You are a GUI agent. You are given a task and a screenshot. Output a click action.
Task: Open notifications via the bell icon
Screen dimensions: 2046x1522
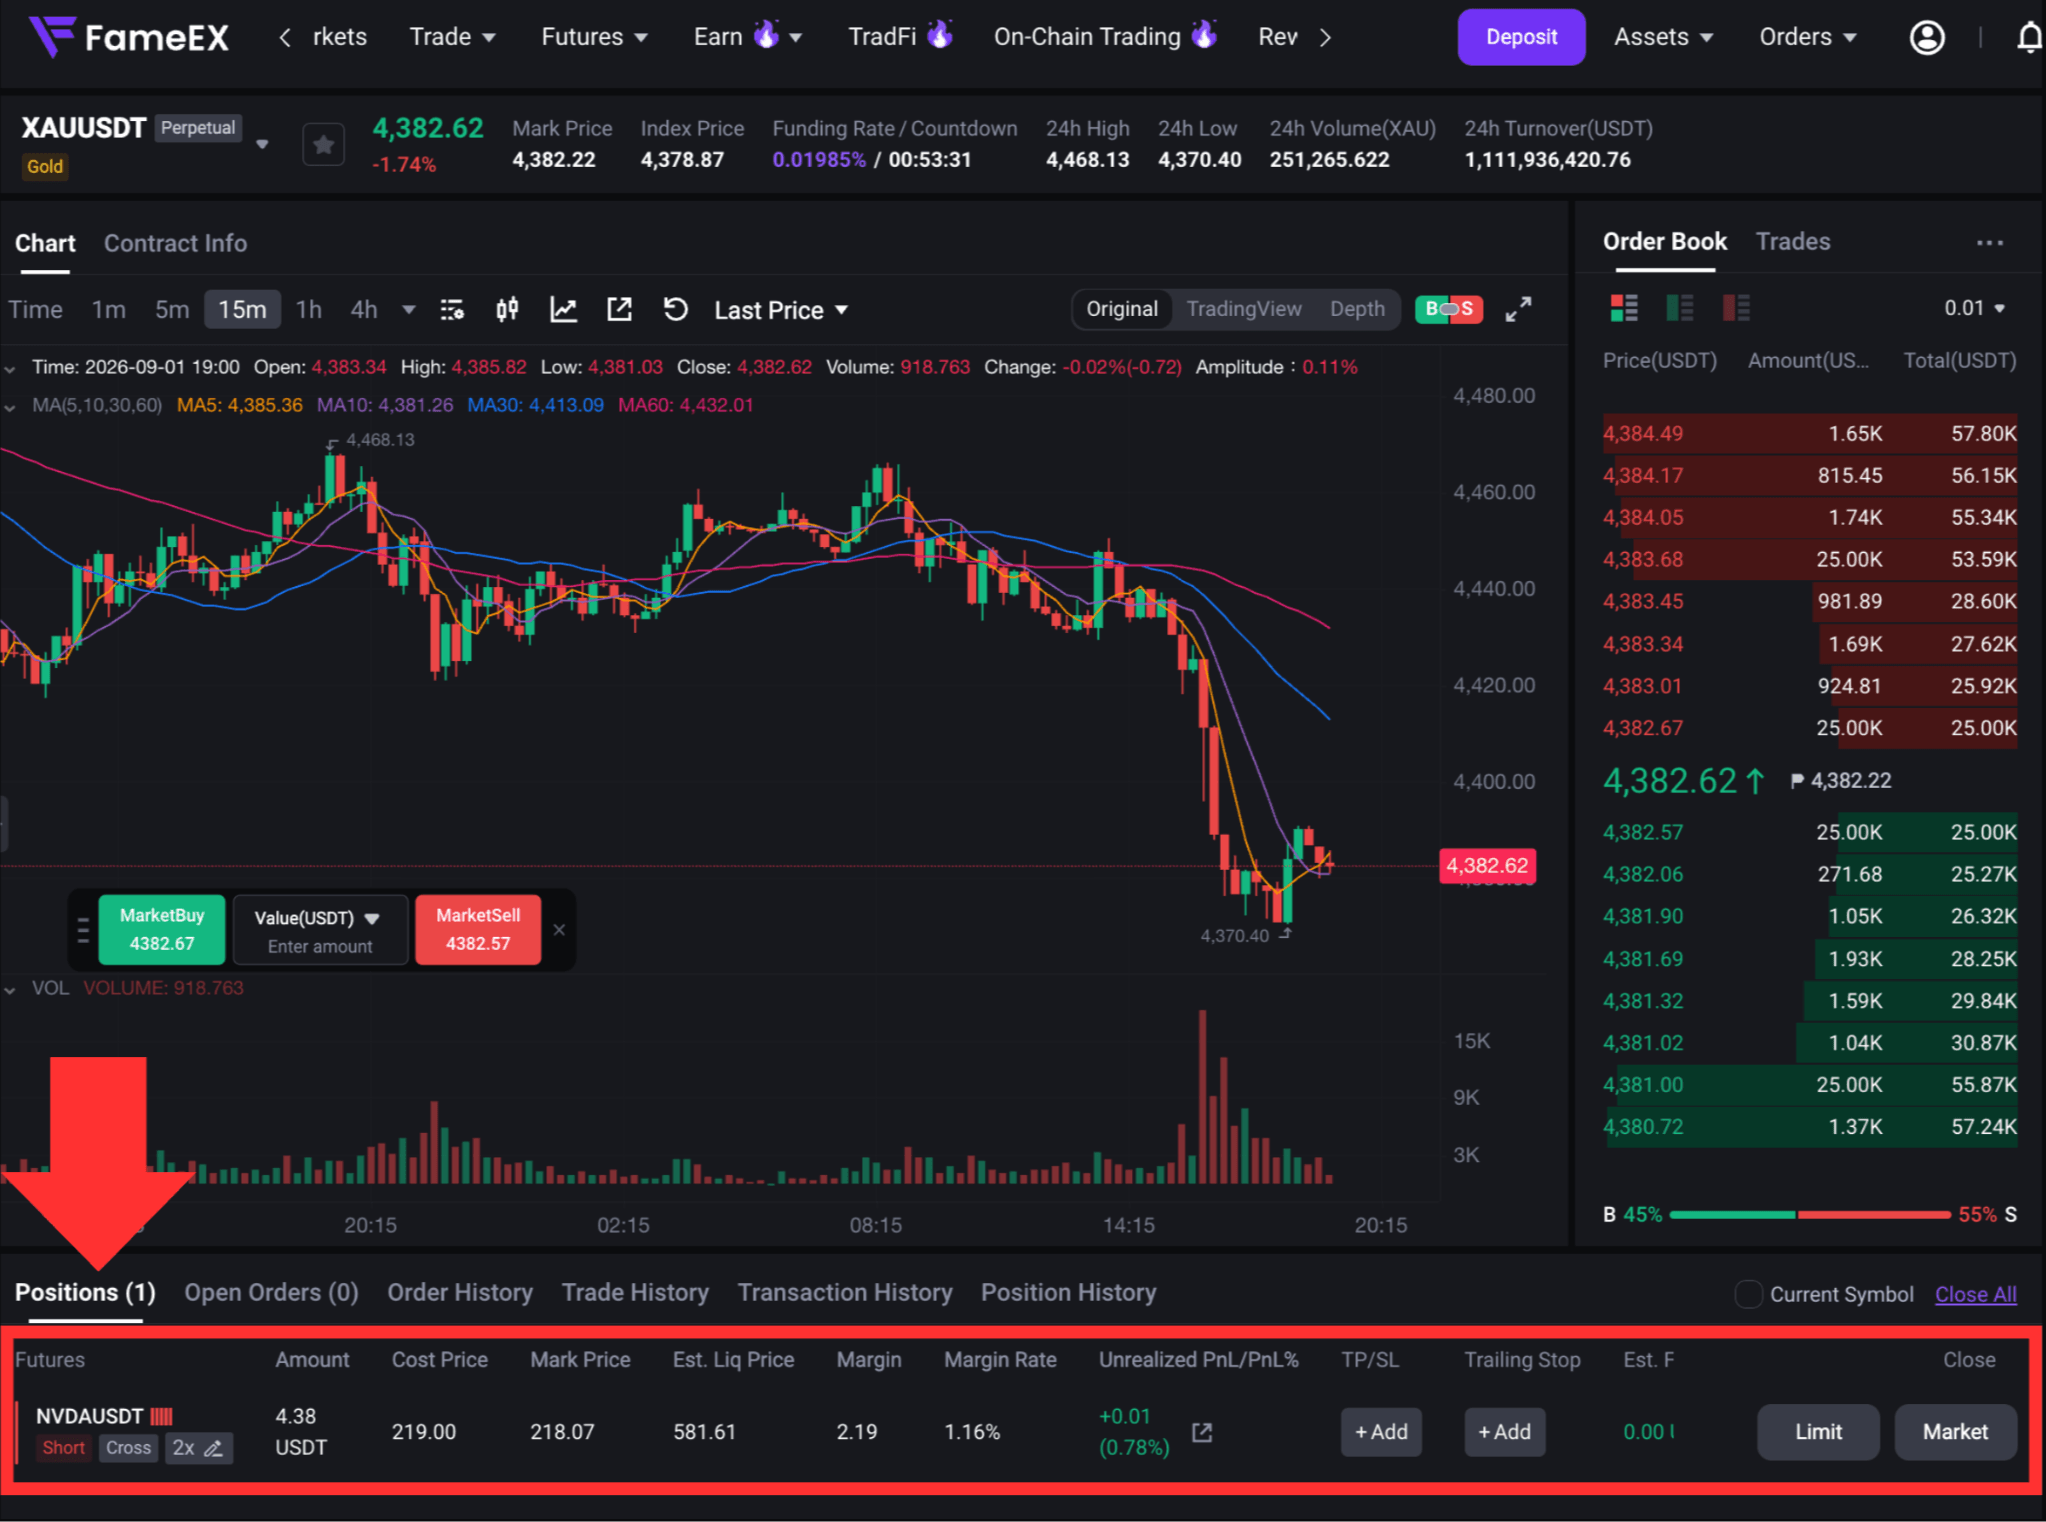click(x=2029, y=37)
